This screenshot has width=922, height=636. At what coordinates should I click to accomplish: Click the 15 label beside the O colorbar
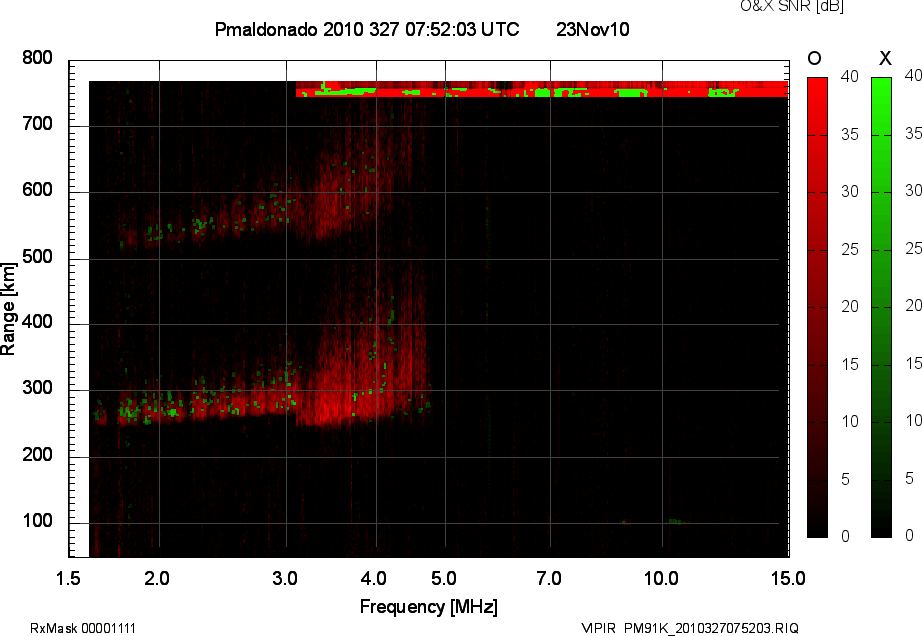850,364
